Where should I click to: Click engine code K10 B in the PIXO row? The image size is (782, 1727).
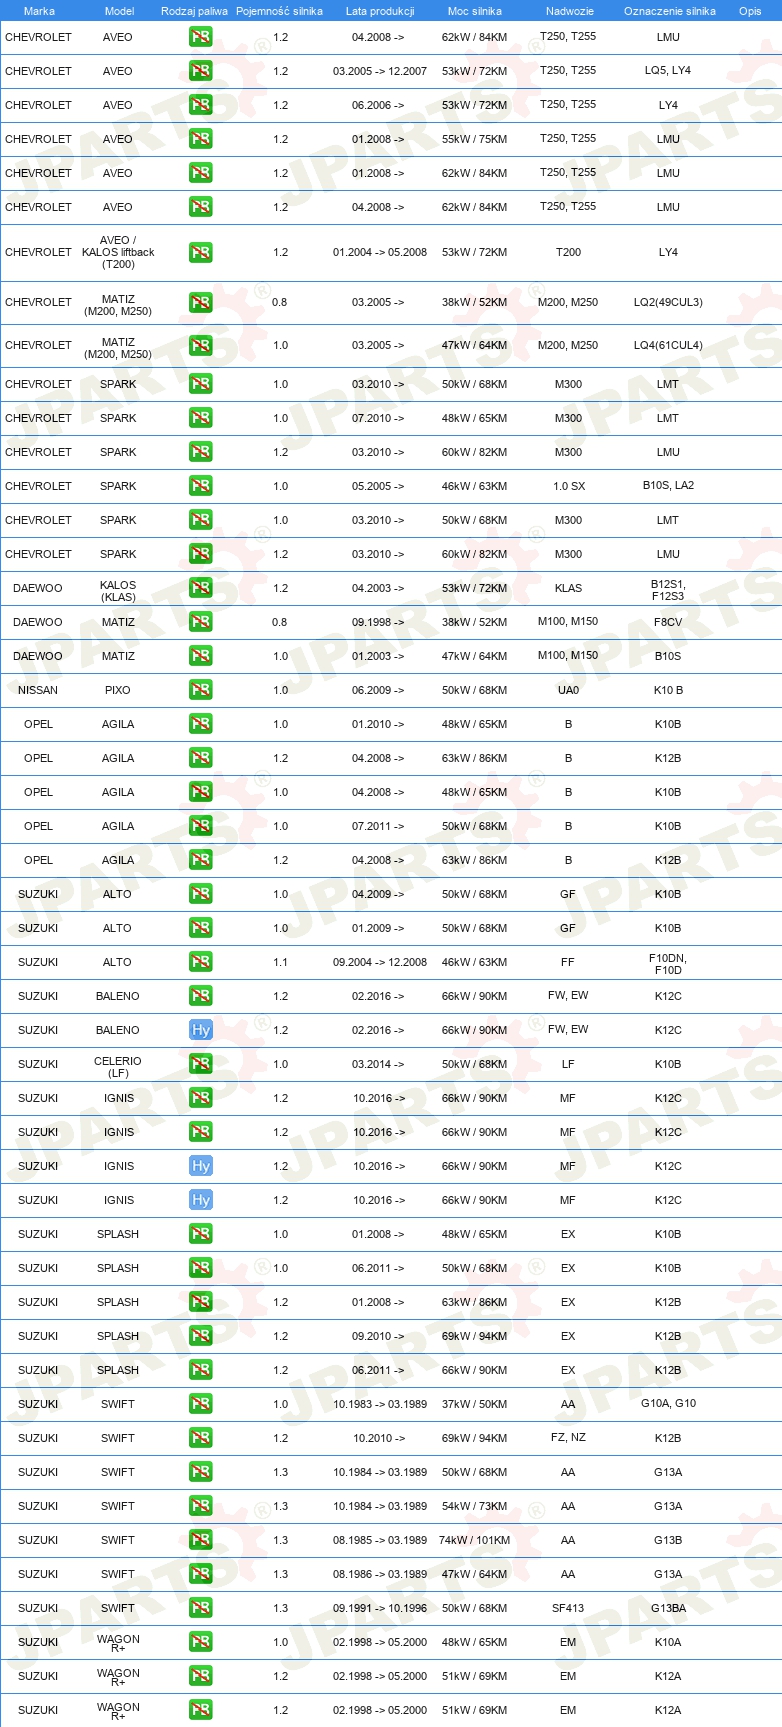tap(668, 690)
